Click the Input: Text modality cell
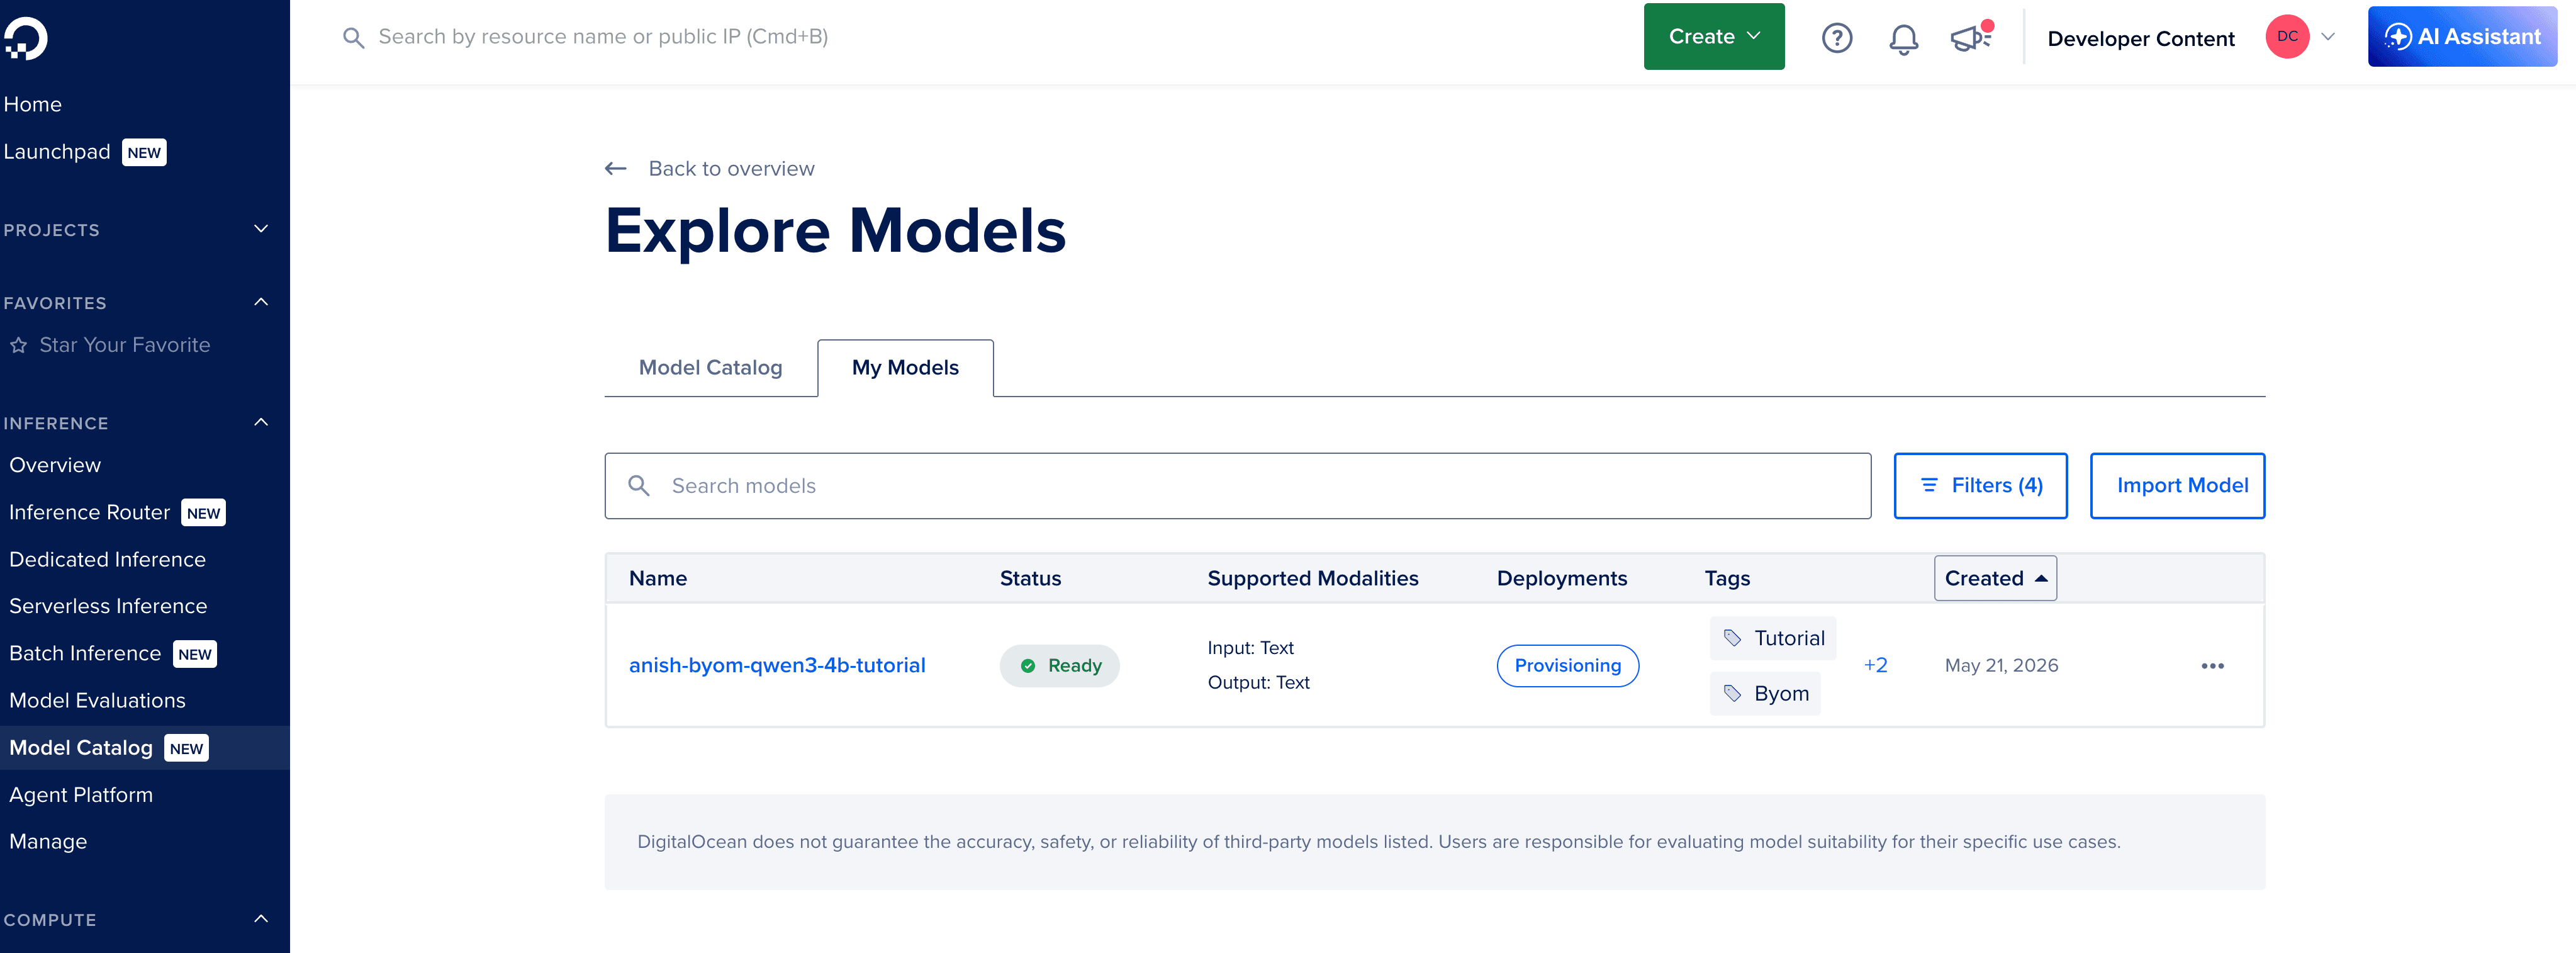 (1250, 648)
